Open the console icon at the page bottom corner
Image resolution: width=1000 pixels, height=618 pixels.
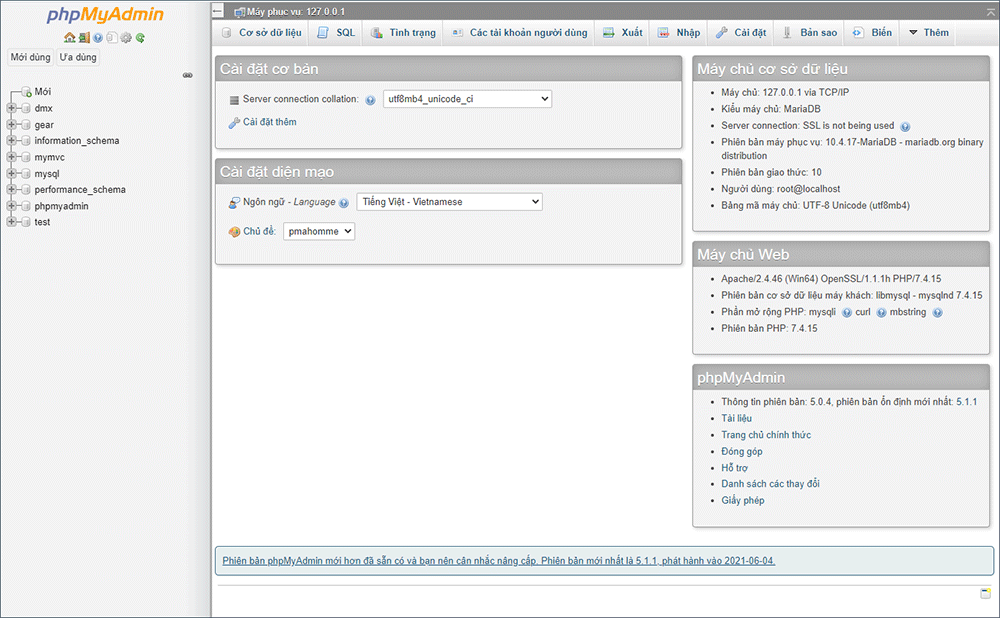pyautogui.click(x=985, y=594)
